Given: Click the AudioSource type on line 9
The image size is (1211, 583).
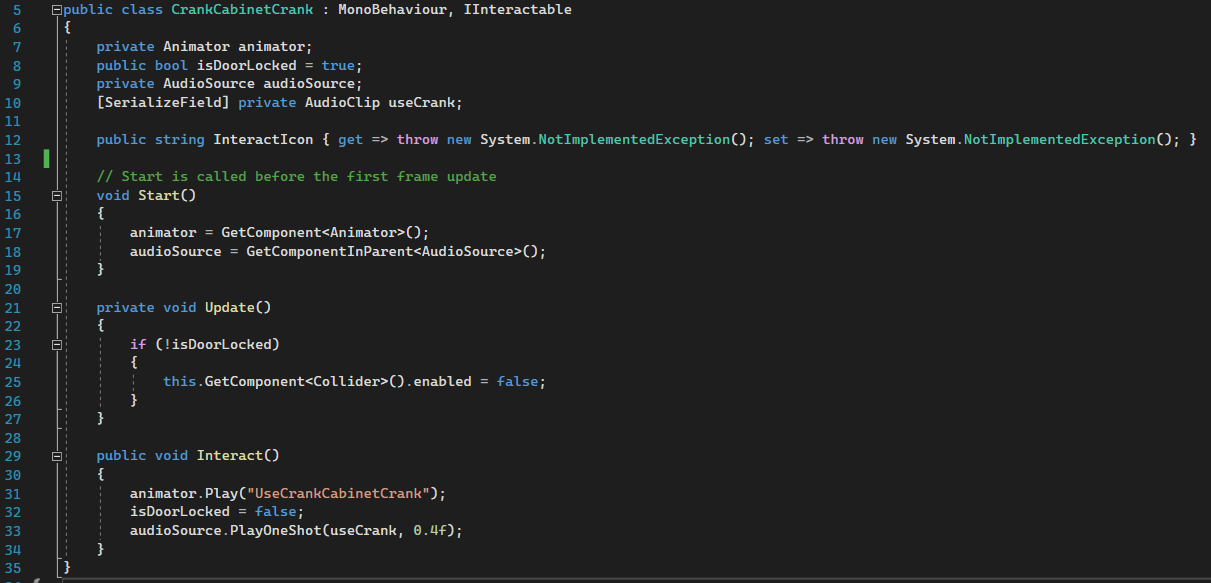Looking at the screenshot, I should [208, 84].
